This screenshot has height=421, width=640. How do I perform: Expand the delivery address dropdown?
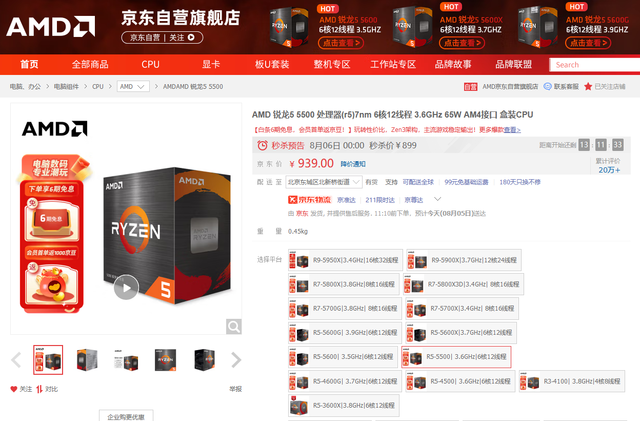pos(324,182)
